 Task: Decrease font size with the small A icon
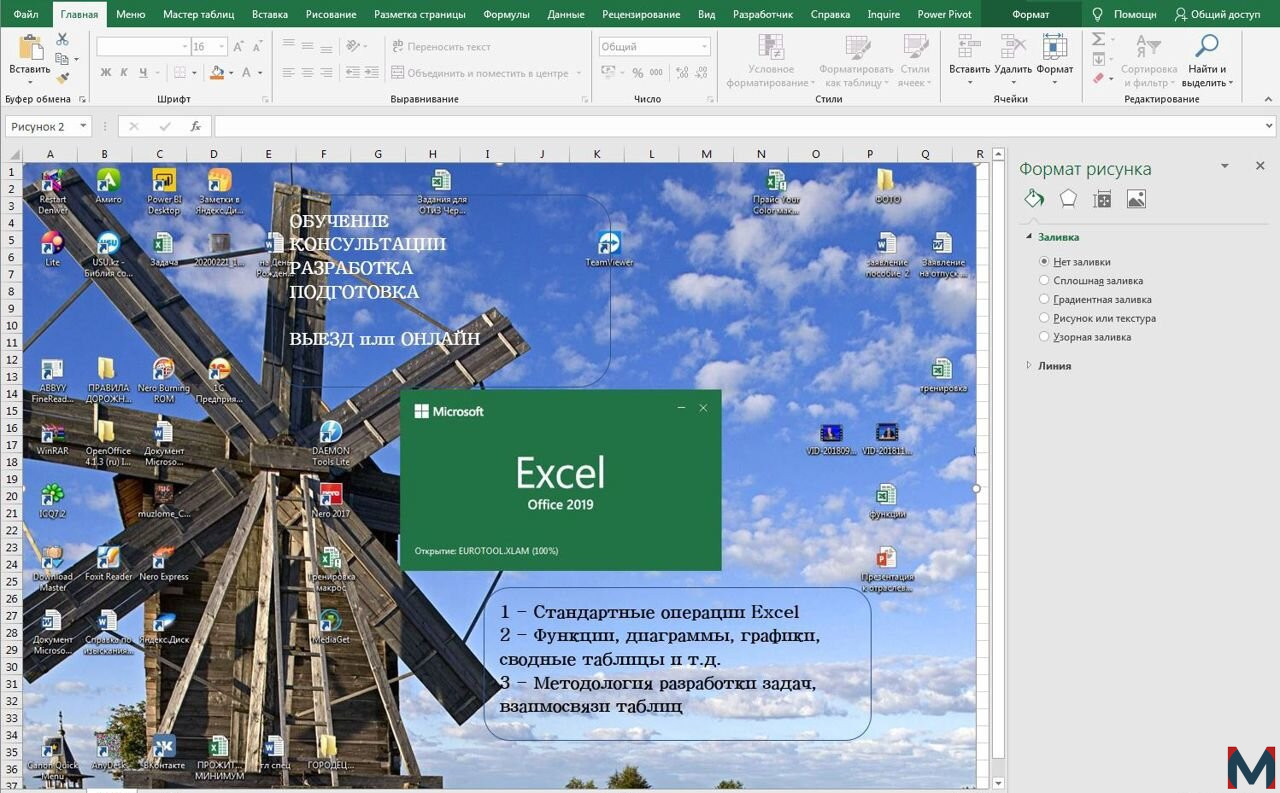pos(256,47)
